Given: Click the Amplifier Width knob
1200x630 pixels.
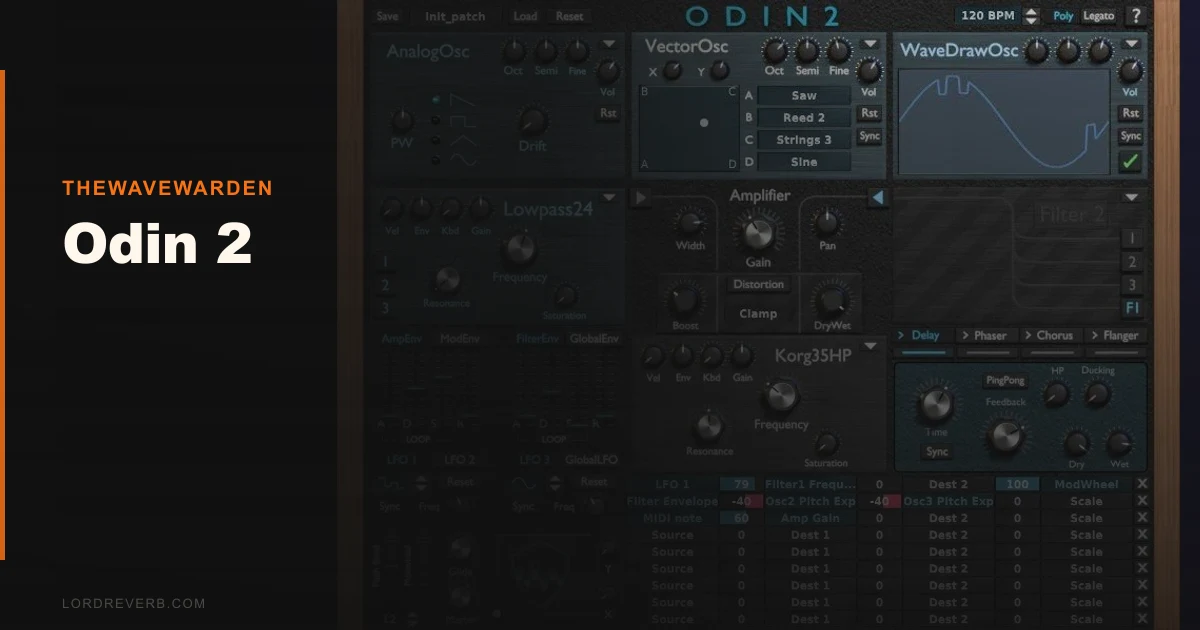Looking at the screenshot, I should pos(689,222).
